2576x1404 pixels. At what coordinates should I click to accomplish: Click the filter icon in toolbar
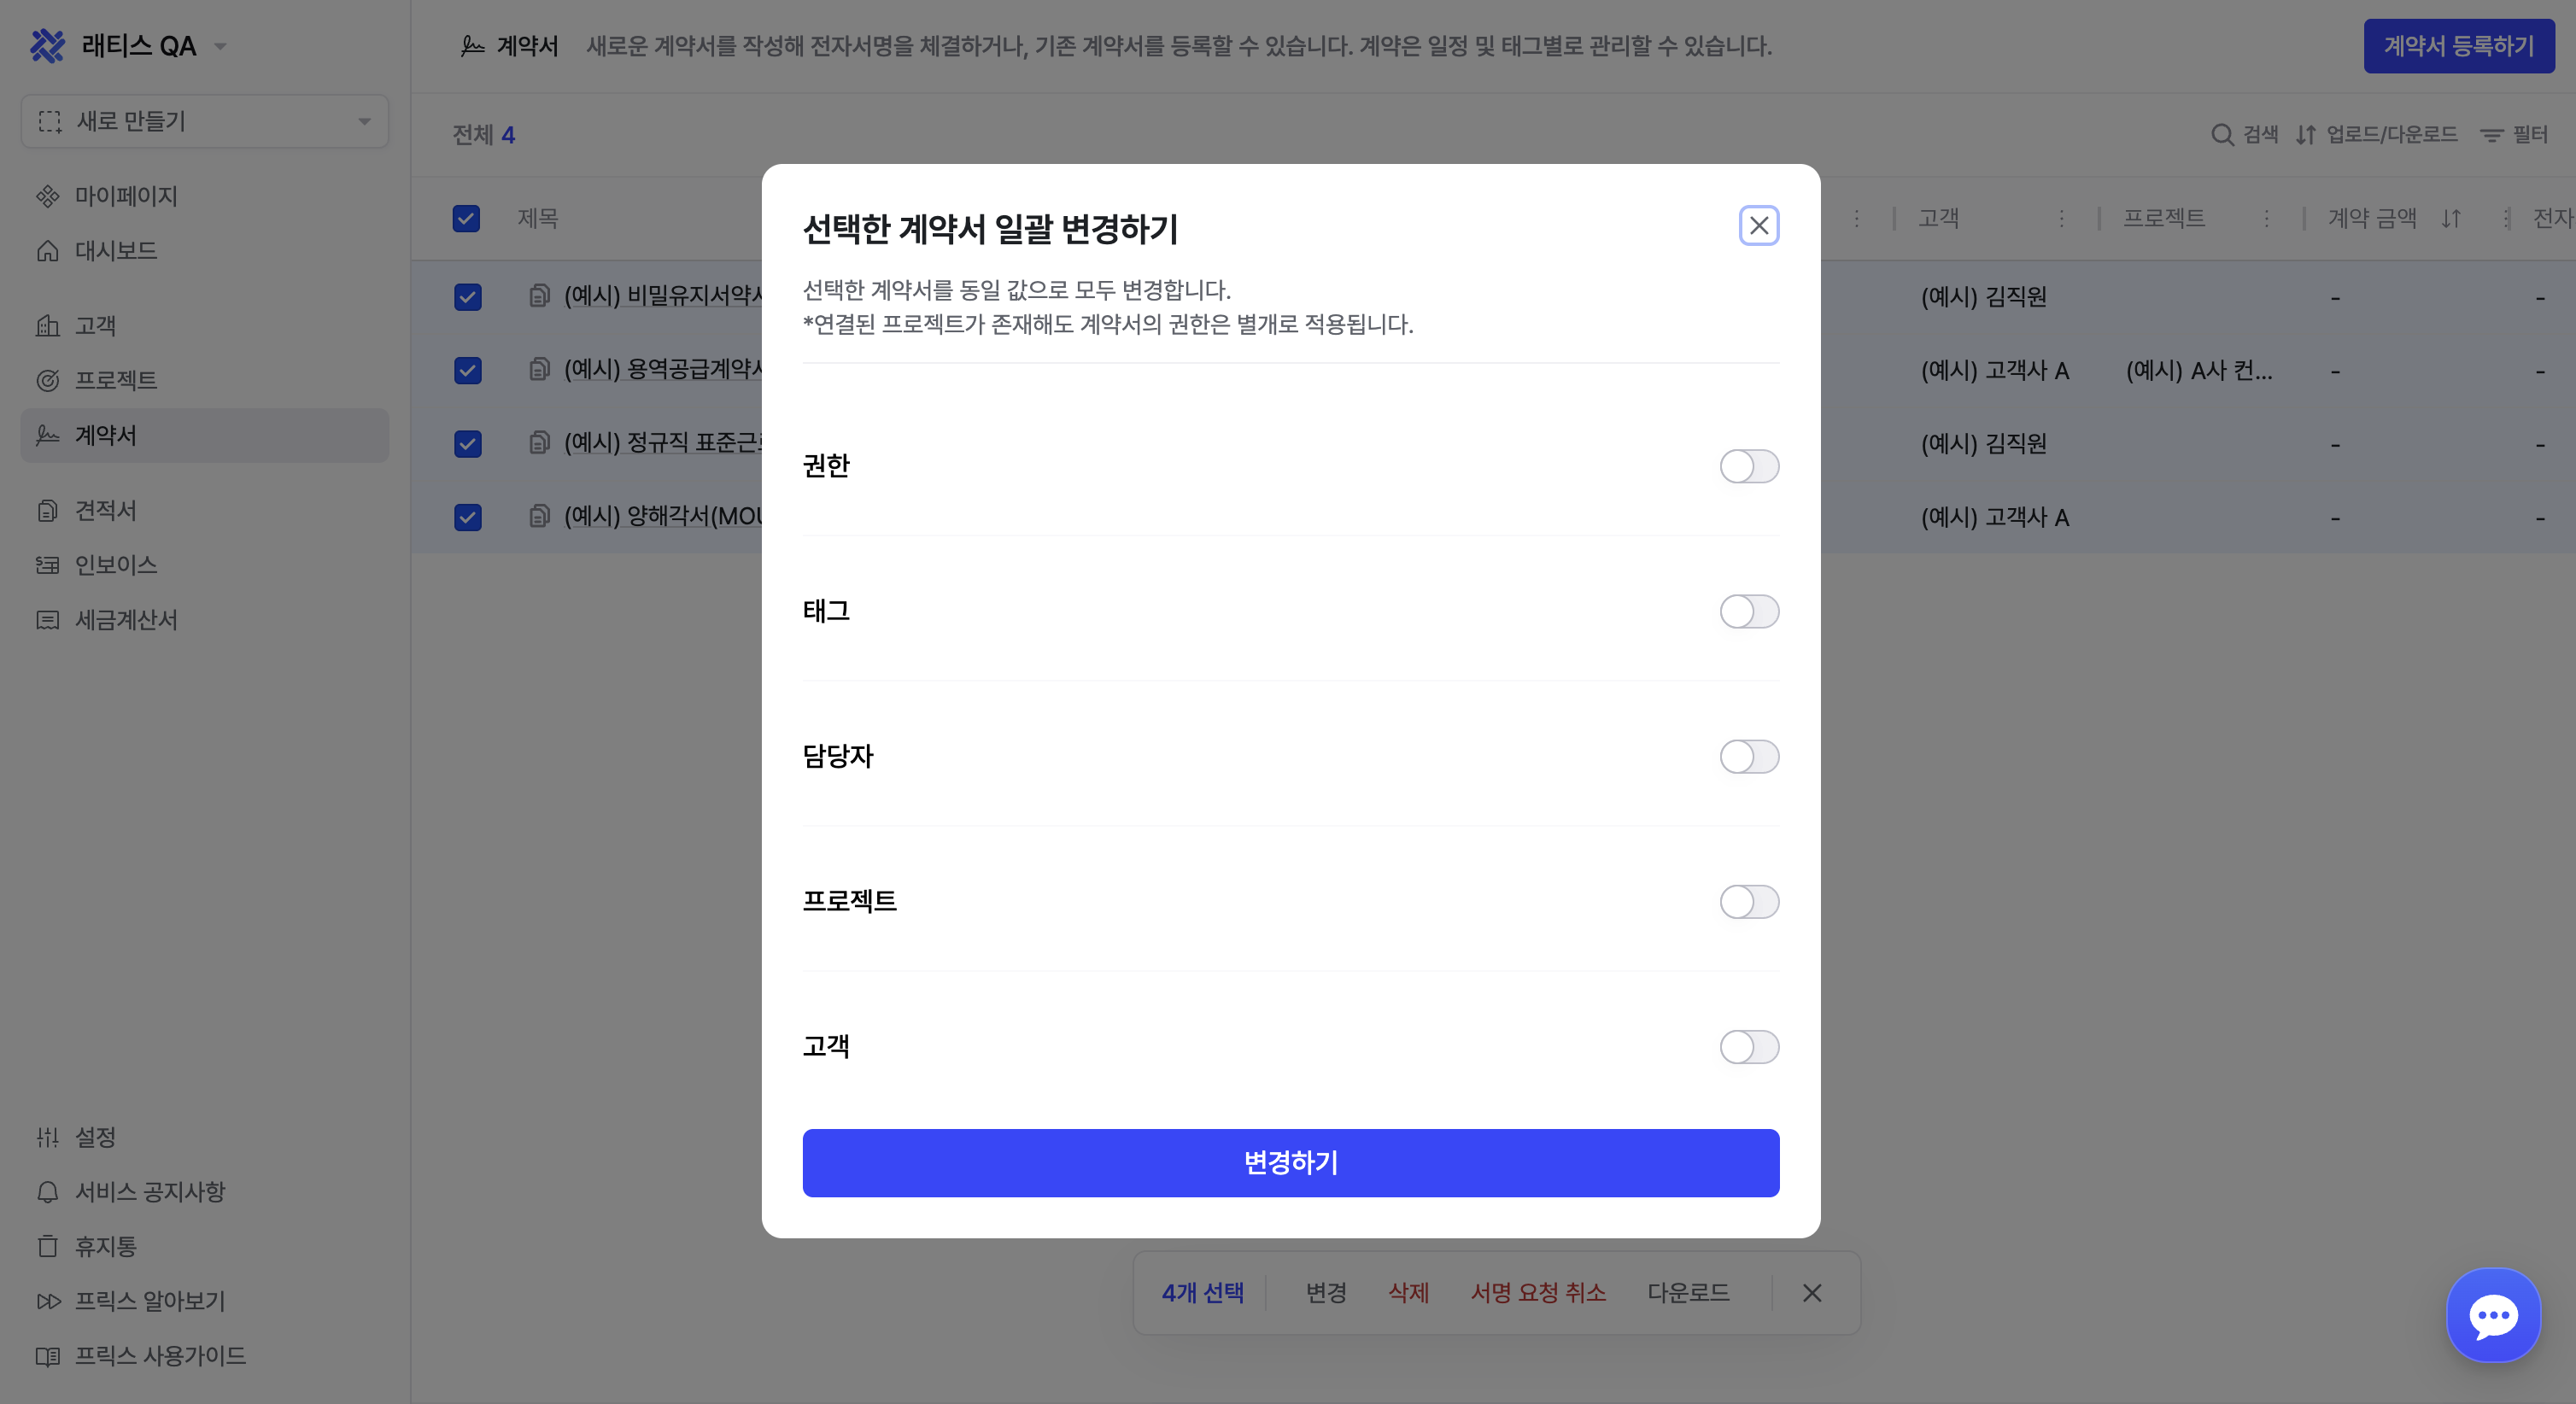click(2491, 135)
